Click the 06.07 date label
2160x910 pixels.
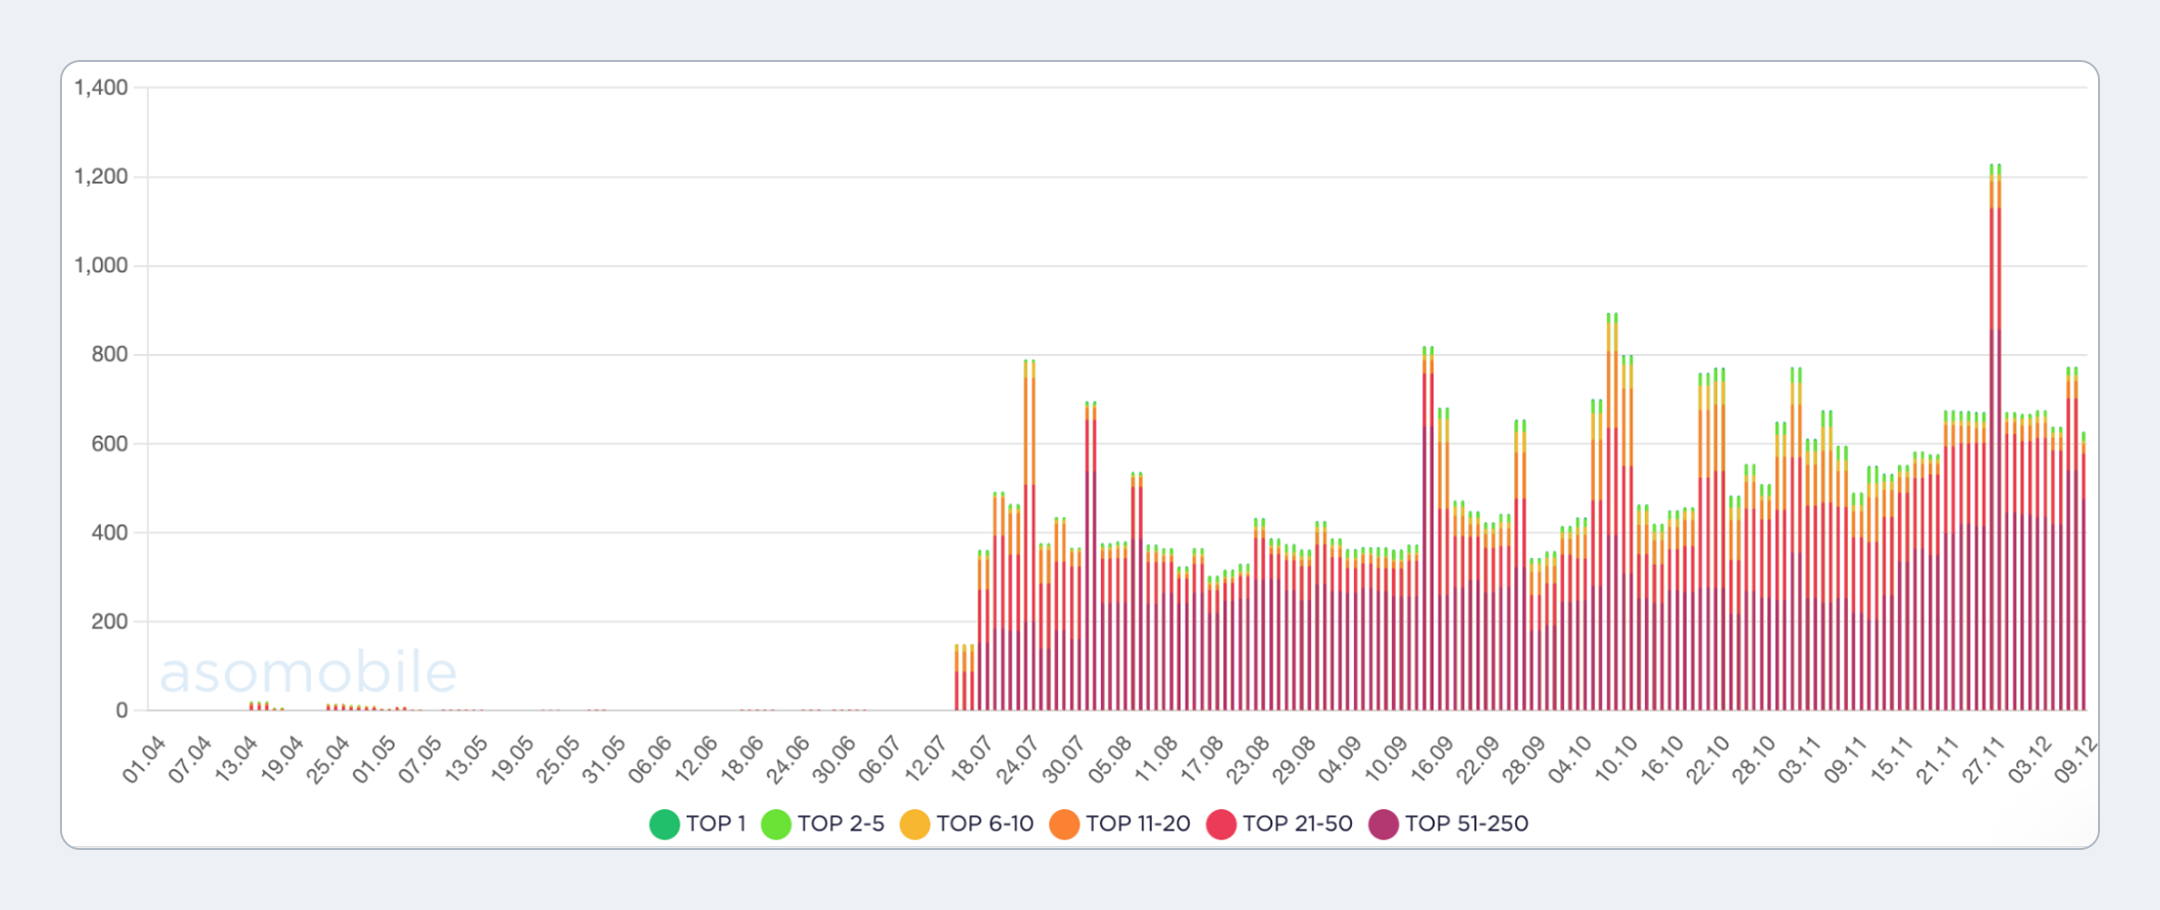pyautogui.click(x=880, y=760)
